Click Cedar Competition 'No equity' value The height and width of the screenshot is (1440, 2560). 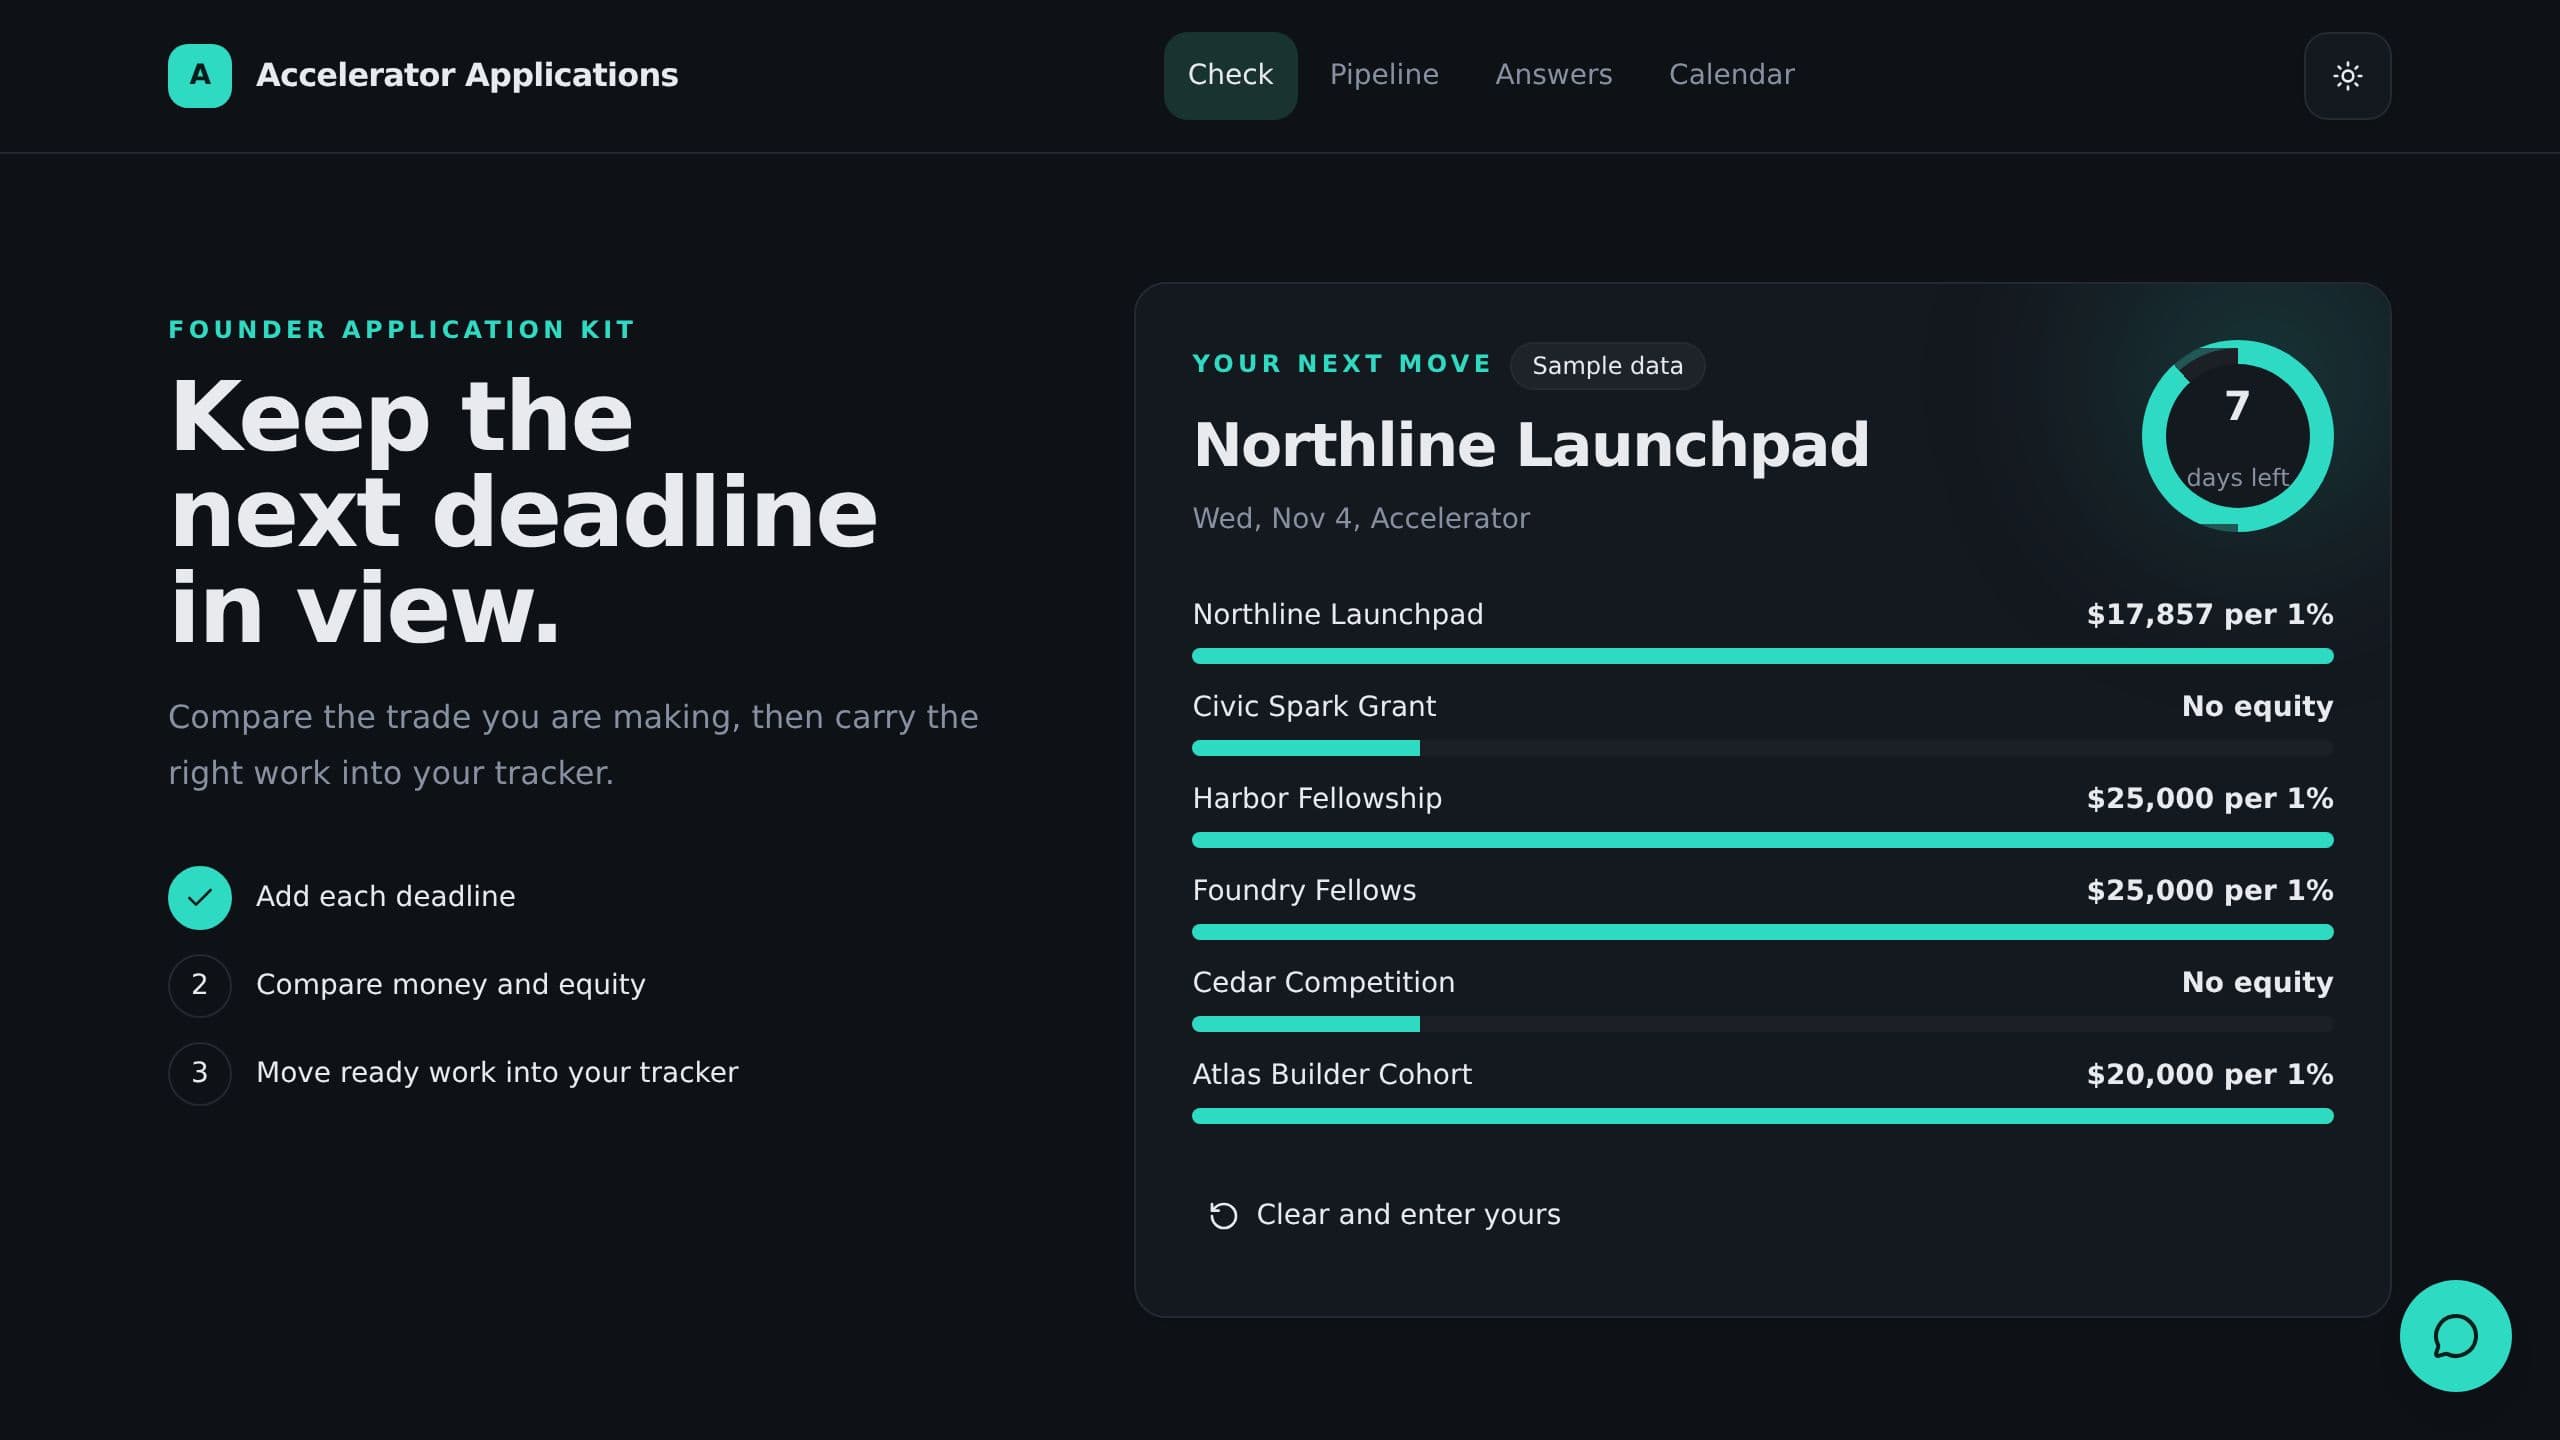[x=2257, y=983]
